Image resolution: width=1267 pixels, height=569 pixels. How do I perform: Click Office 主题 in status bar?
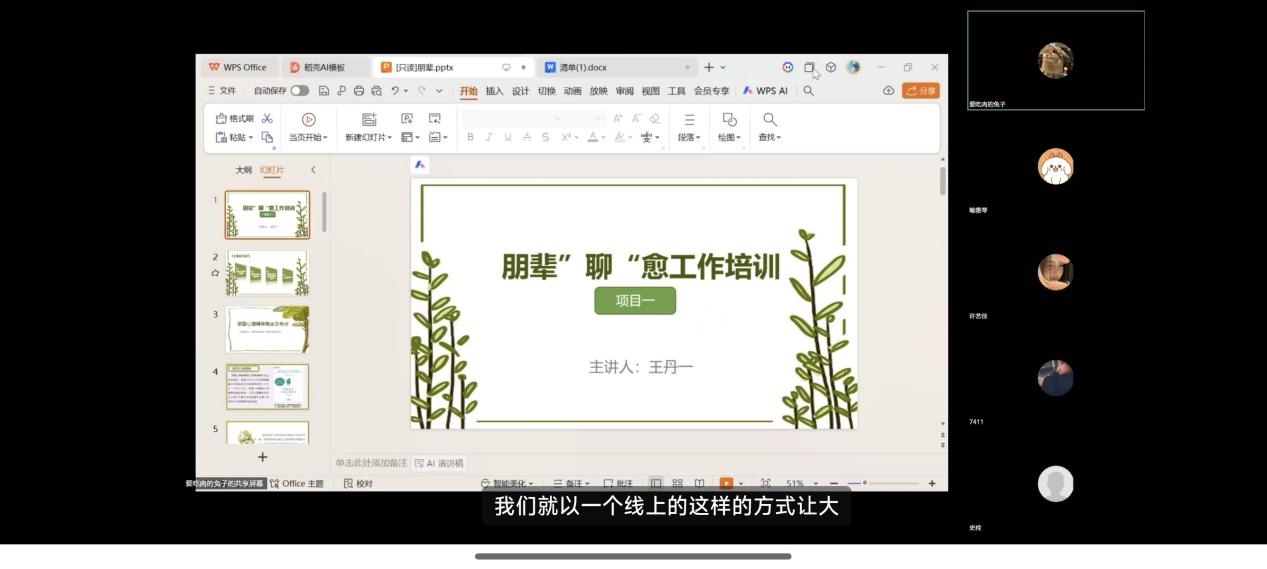point(296,483)
